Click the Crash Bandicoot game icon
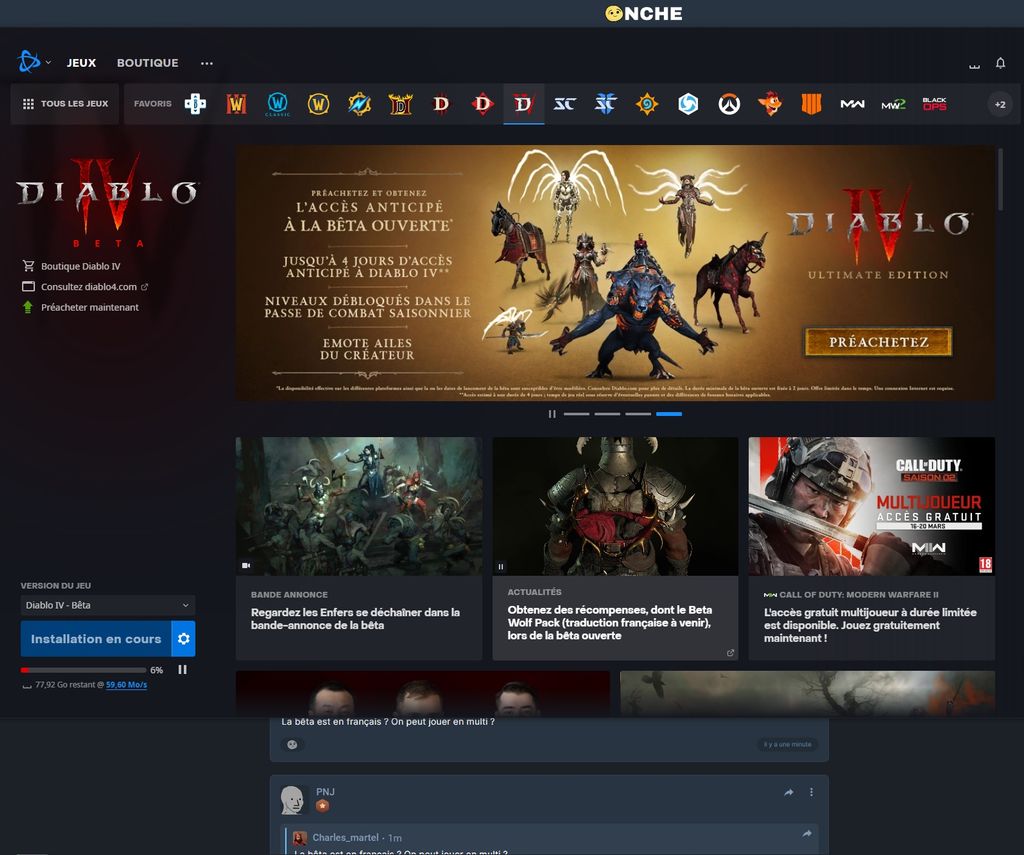 (769, 104)
